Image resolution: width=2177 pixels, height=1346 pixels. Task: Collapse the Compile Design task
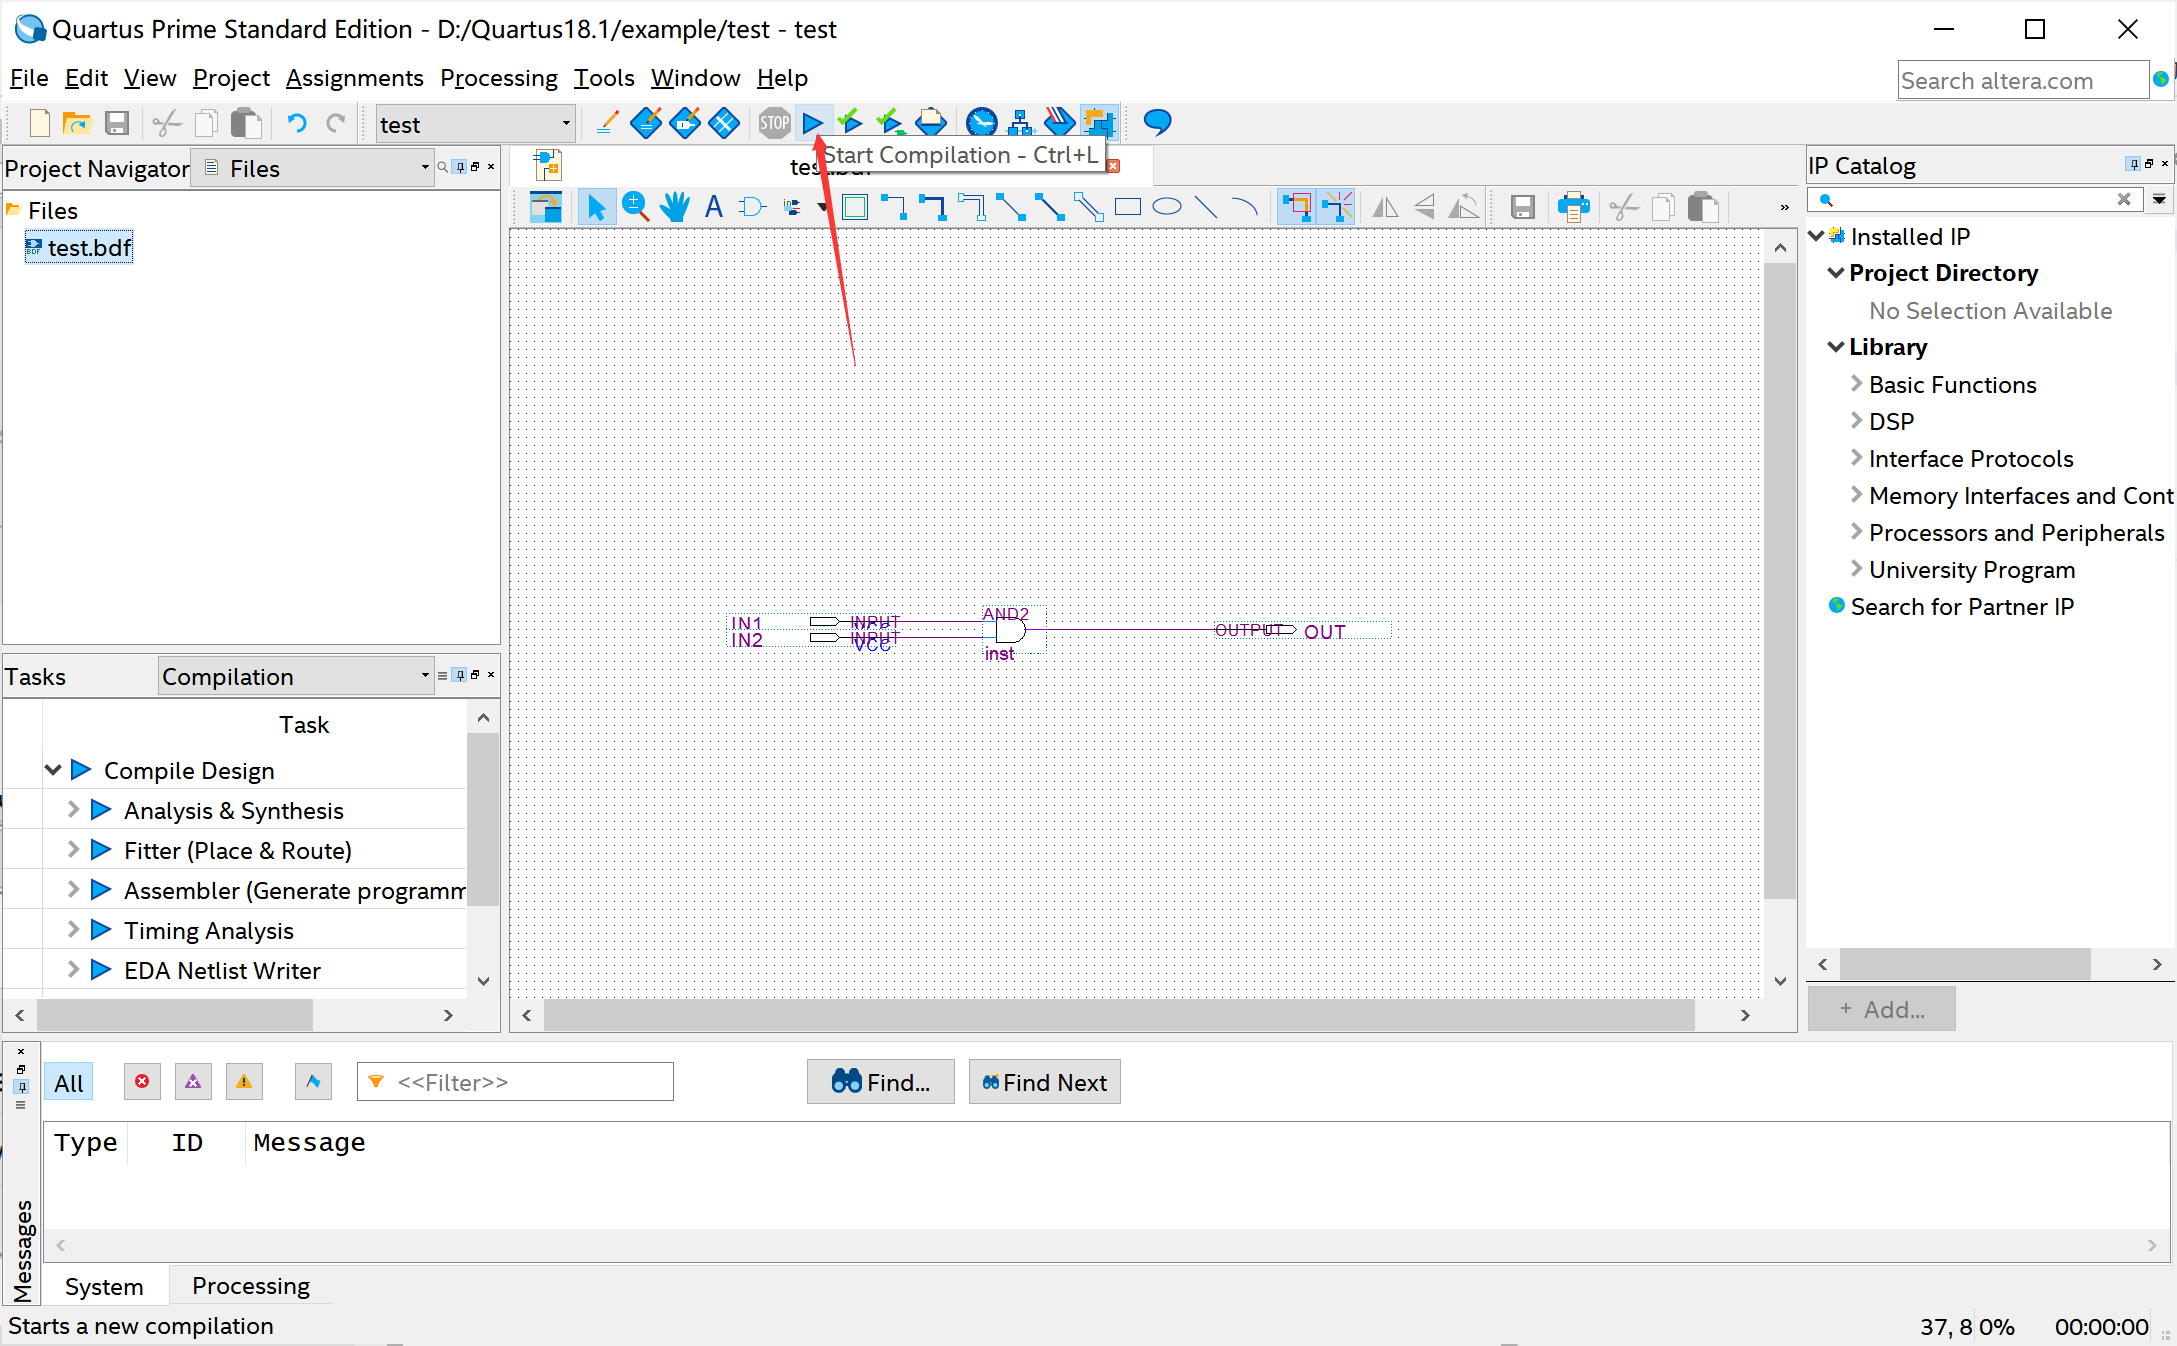click(x=53, y=770)
